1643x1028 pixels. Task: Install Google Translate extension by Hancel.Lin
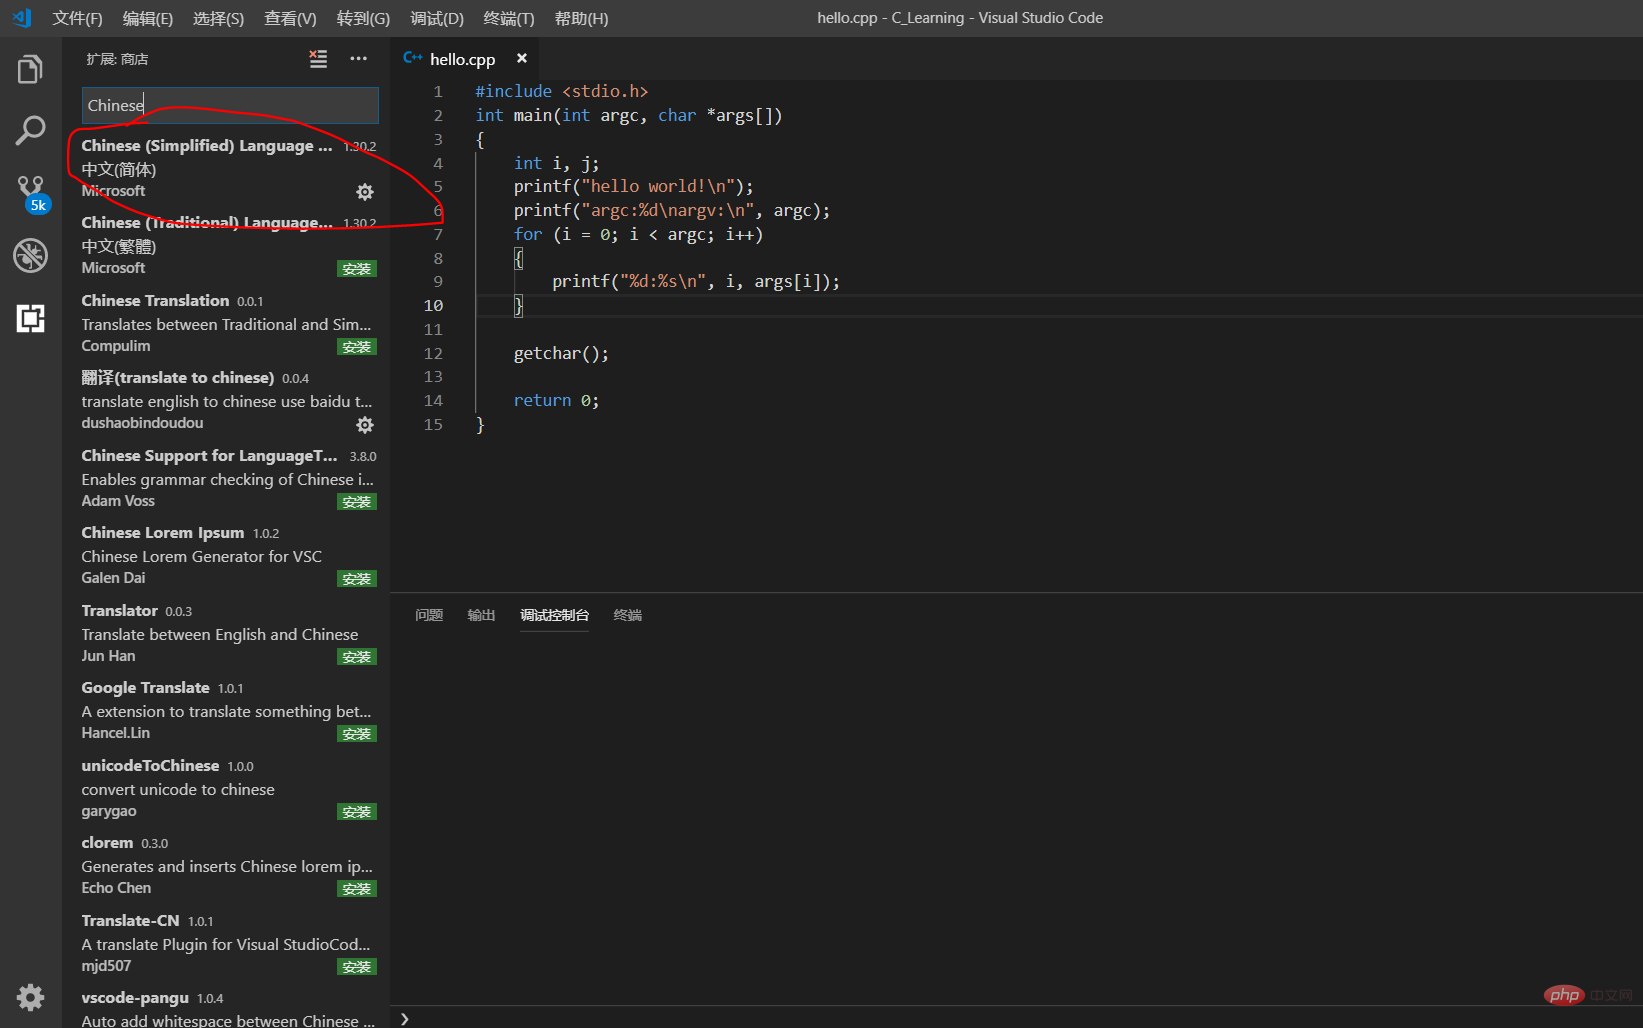[x=357, y=734]
